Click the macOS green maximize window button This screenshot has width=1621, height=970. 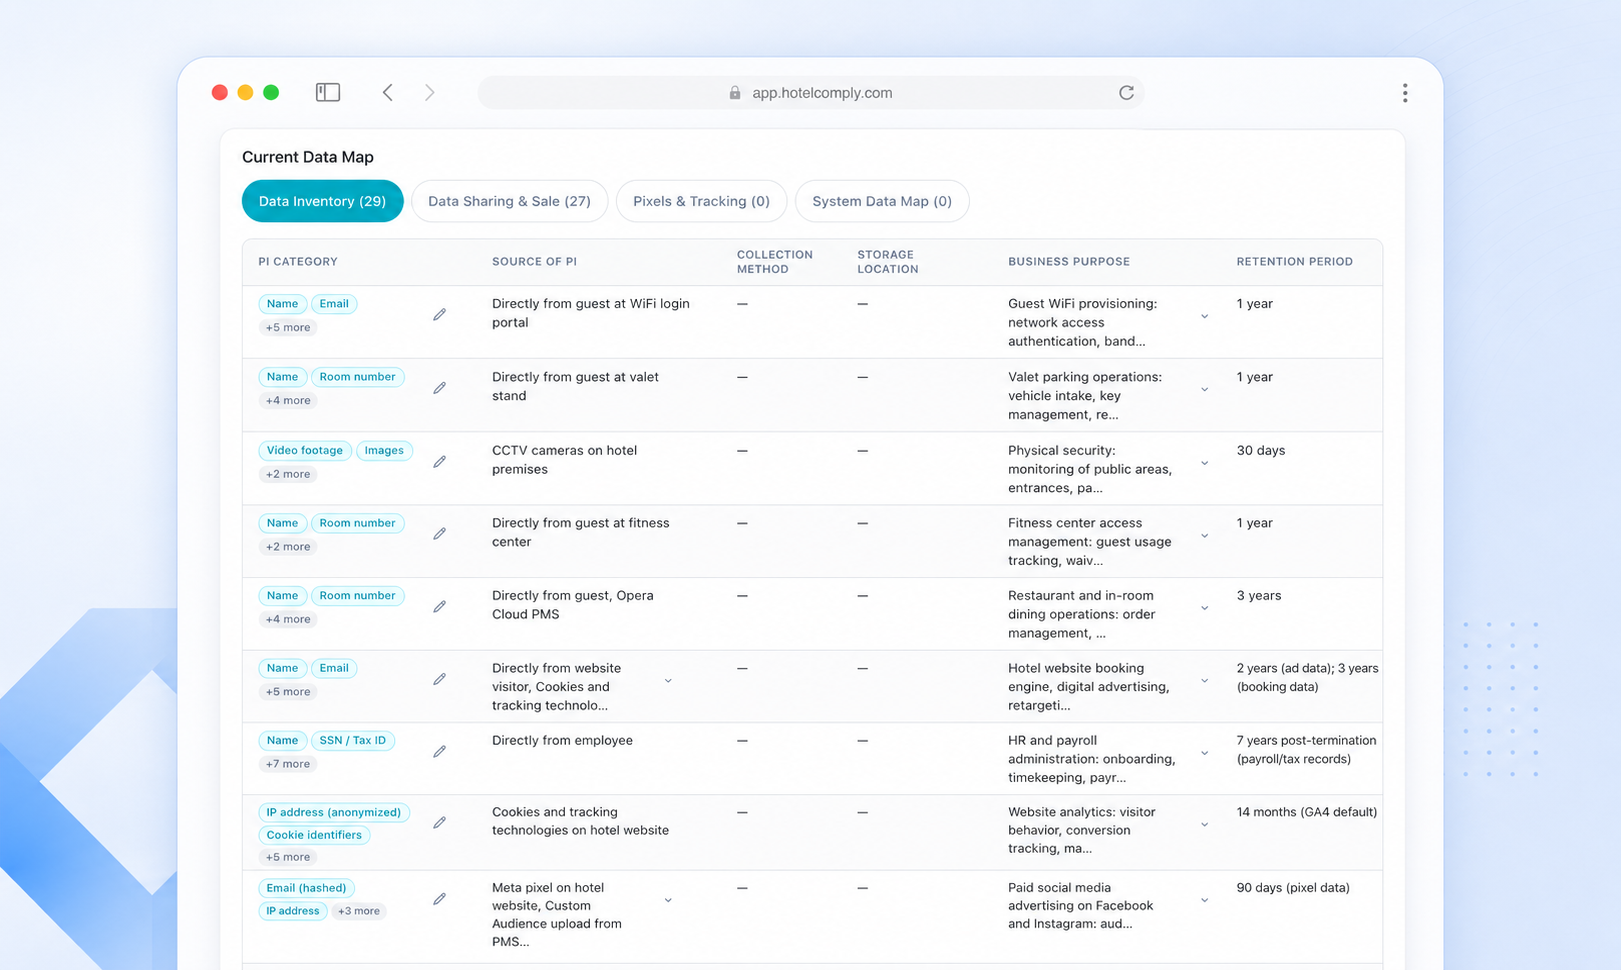point(271,92)
